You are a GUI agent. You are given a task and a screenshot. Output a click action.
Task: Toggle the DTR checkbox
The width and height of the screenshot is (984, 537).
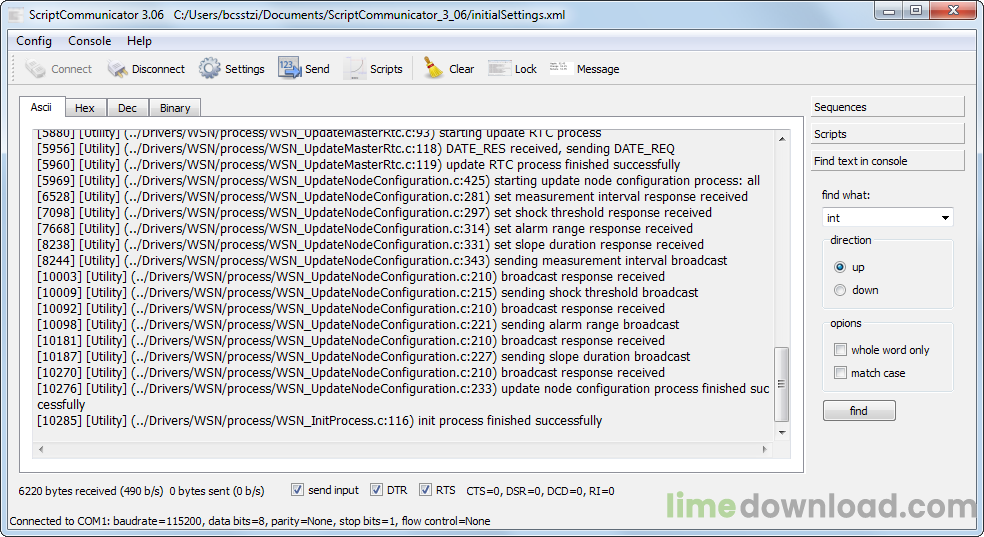point(376,490)
